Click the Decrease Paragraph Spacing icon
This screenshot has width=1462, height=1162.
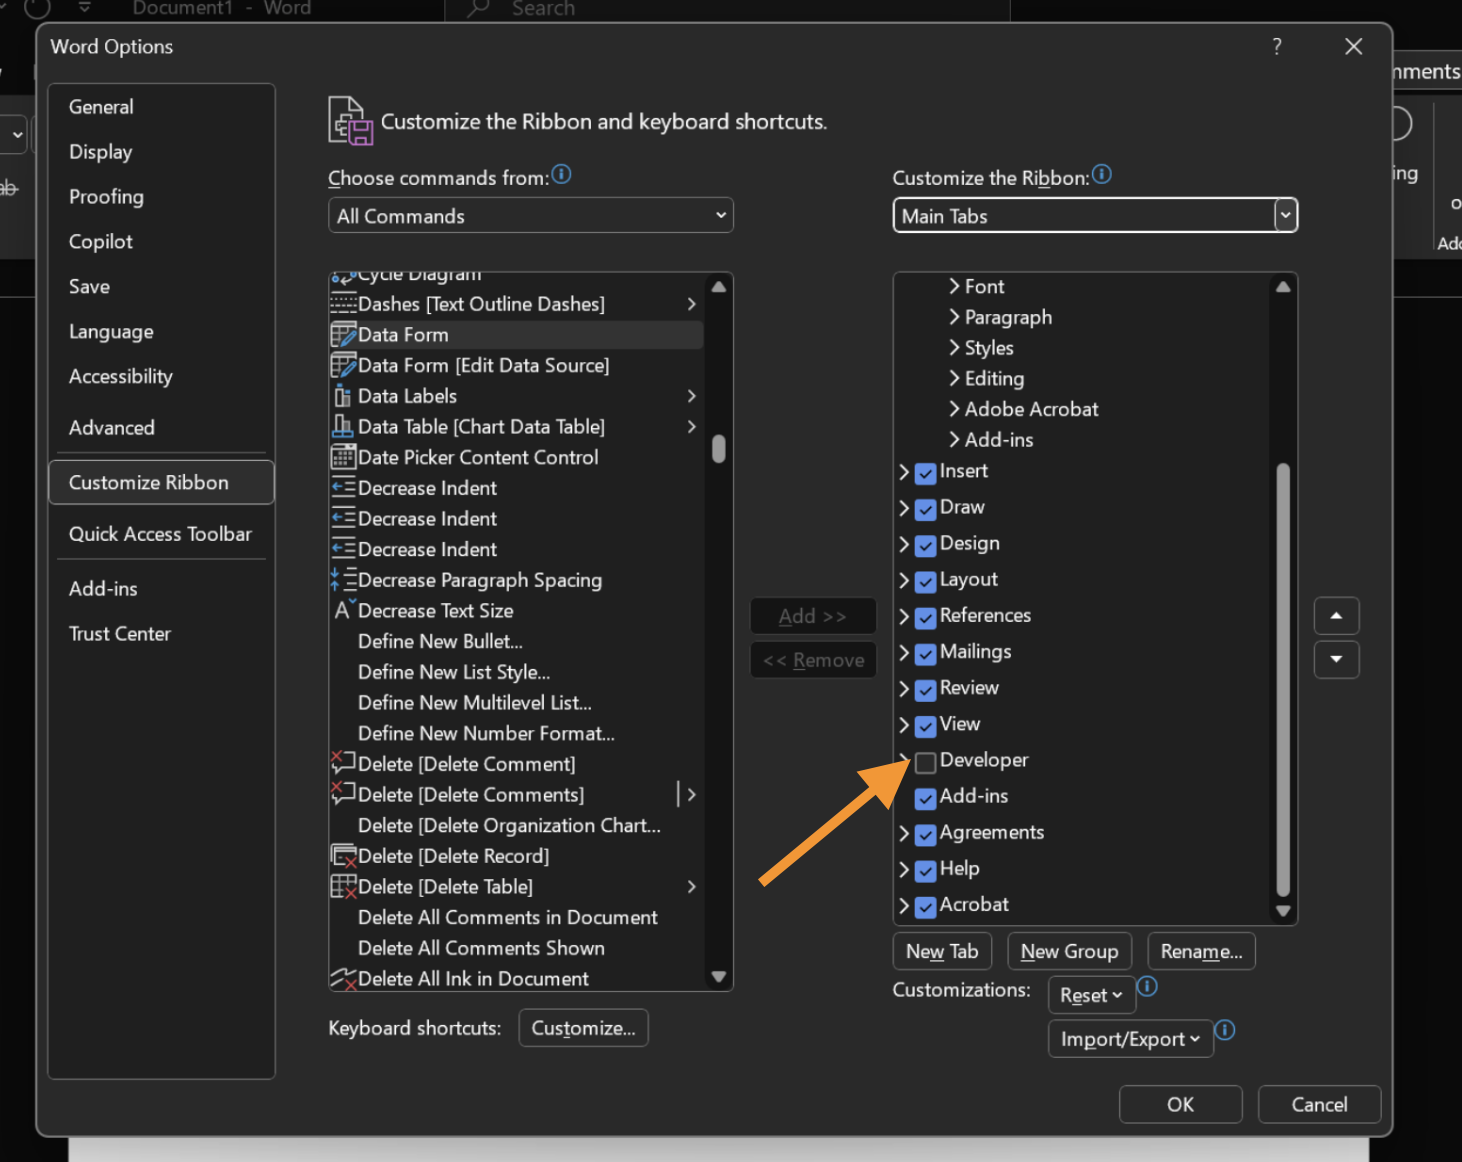point(342,580)
